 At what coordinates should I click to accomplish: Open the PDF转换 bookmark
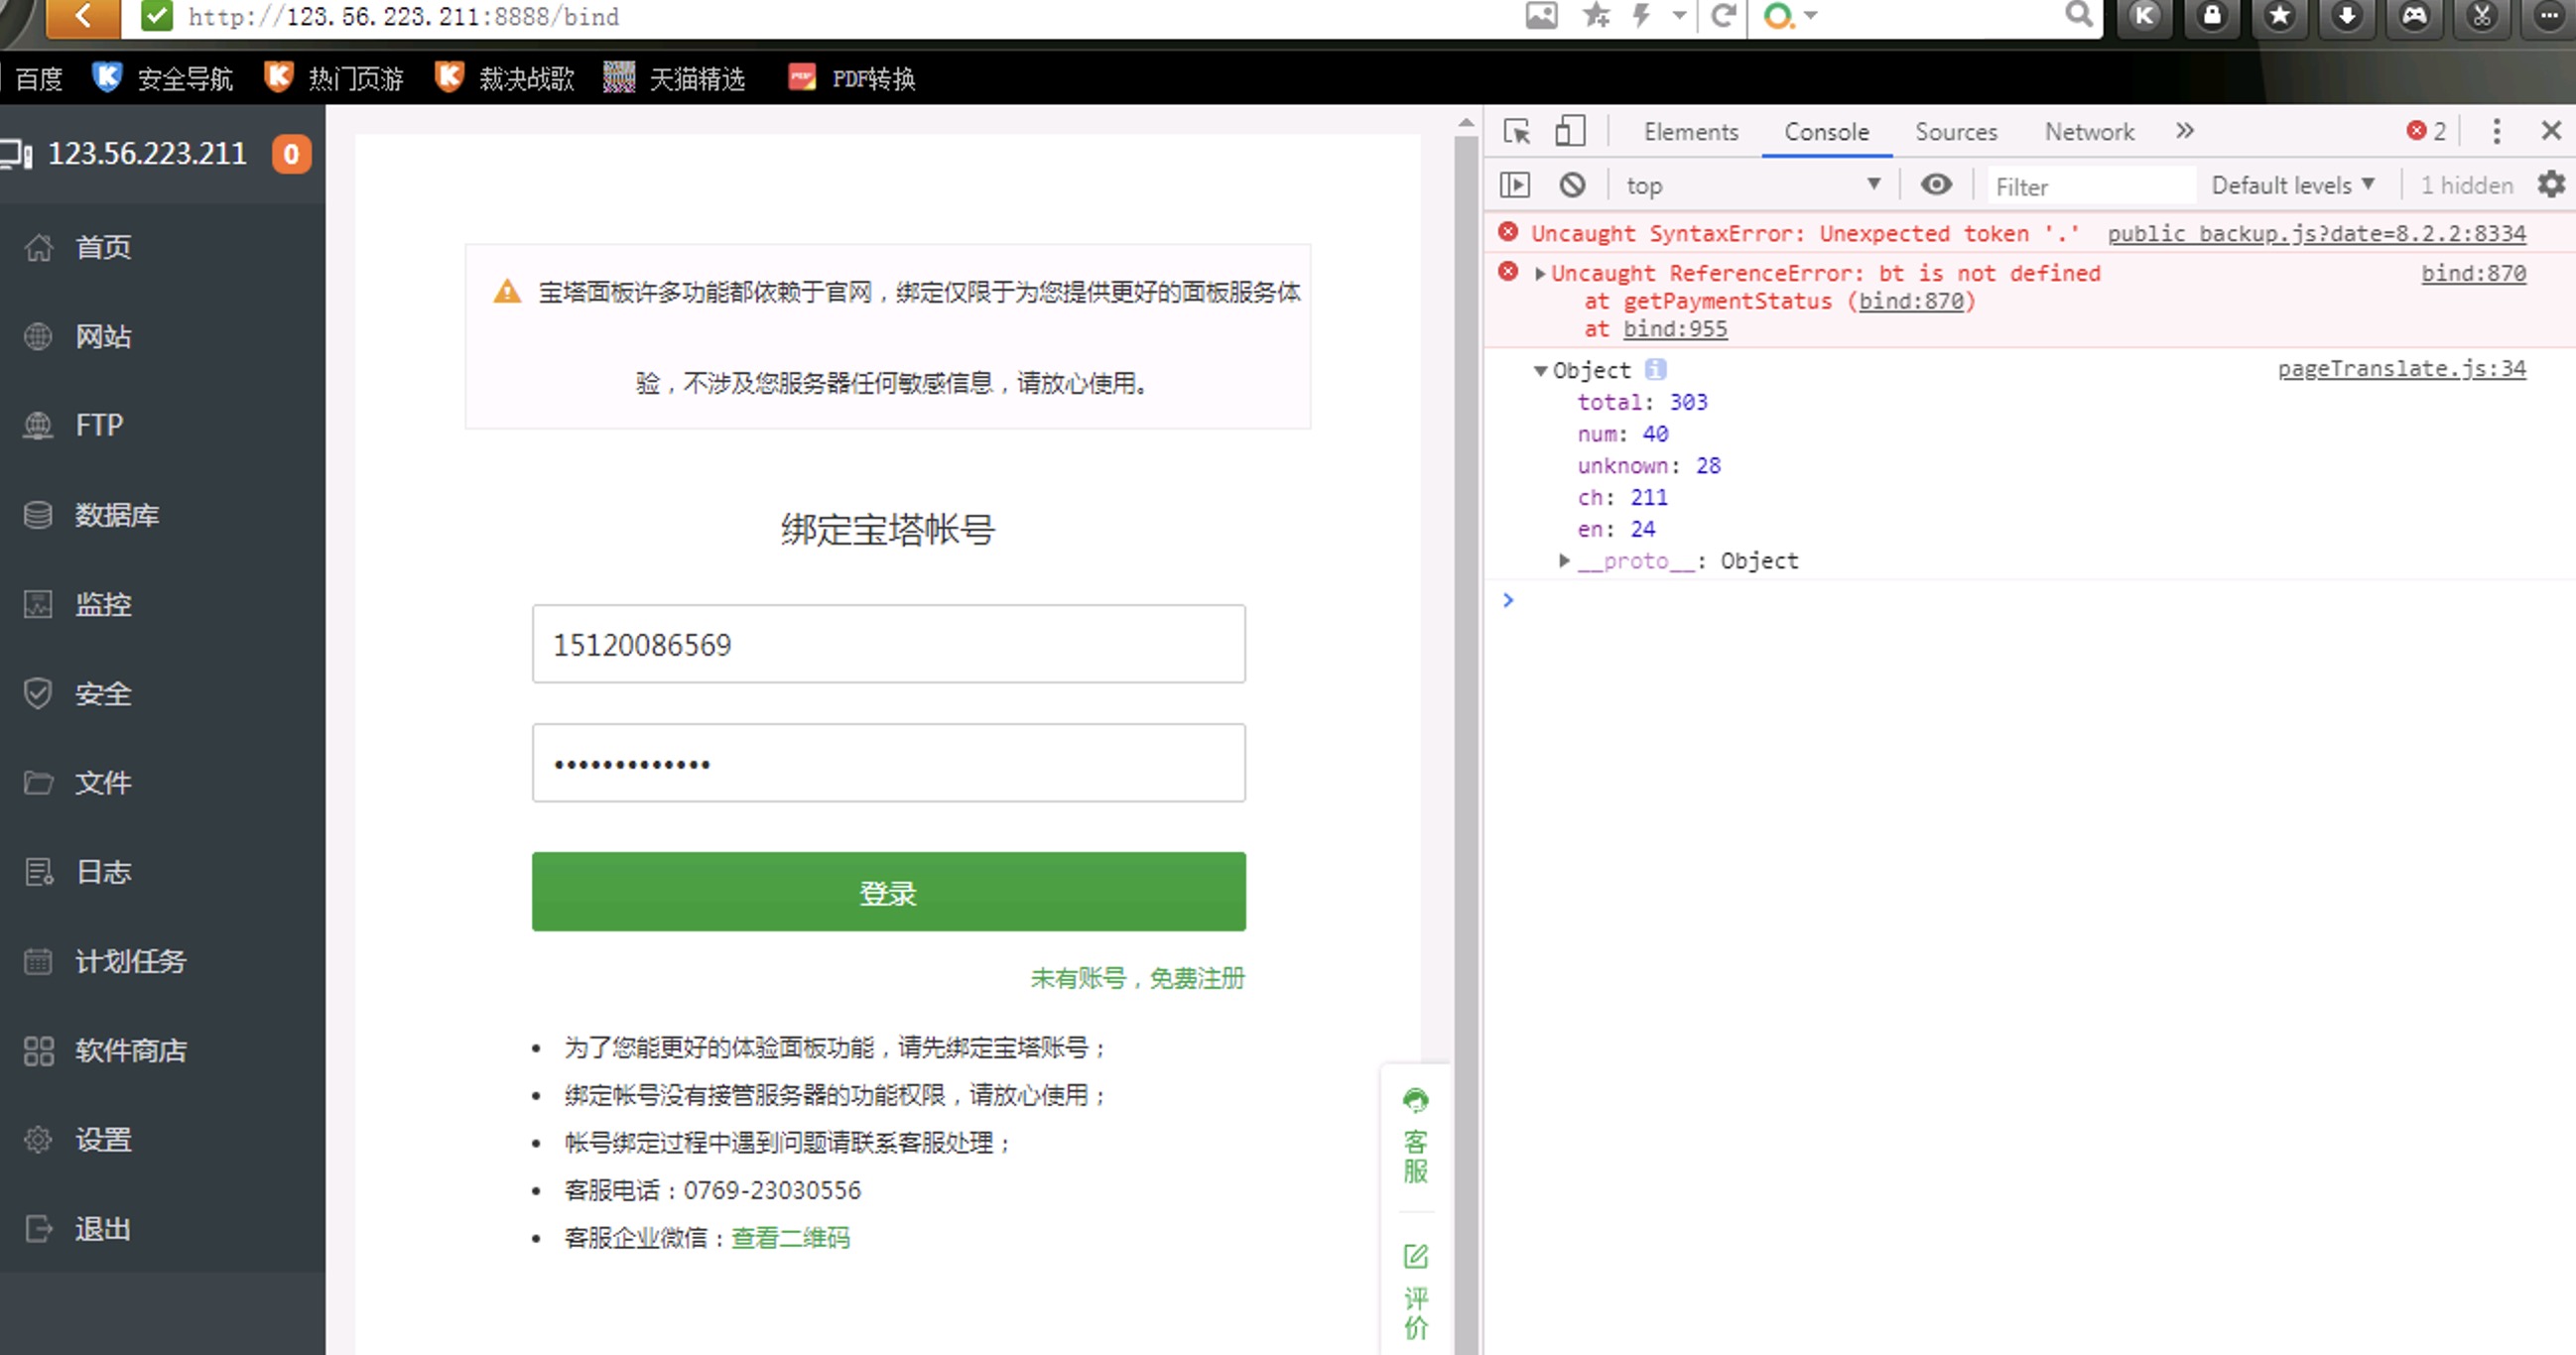(852, 78)
